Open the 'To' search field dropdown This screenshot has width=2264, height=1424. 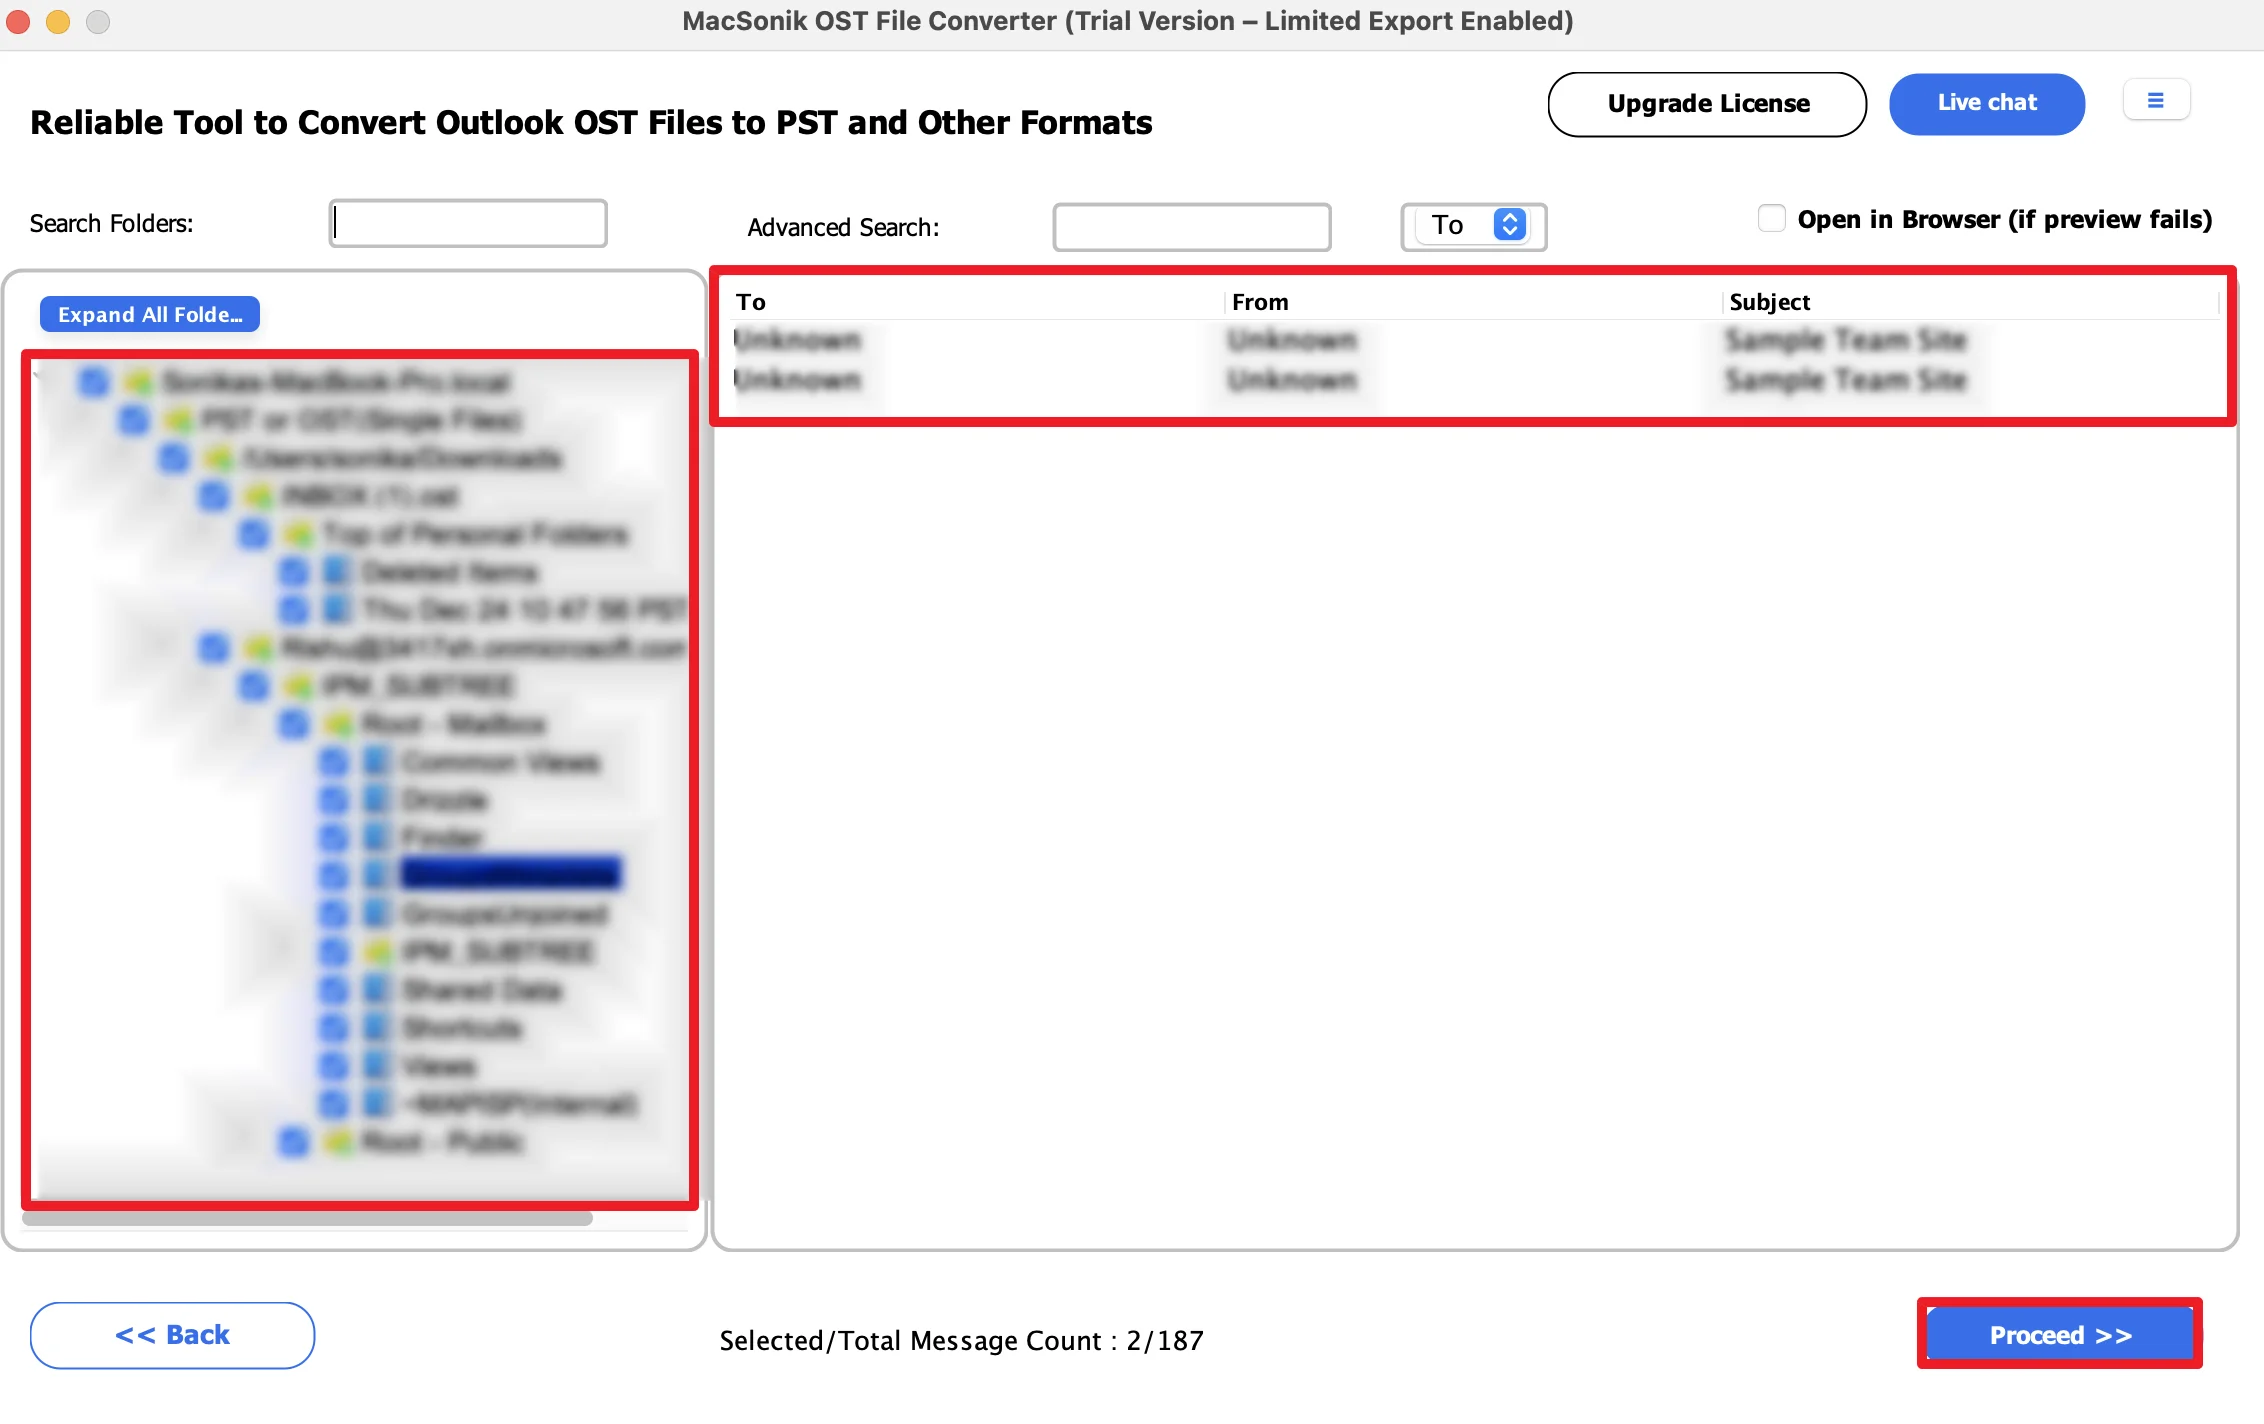(x=1474, y=226)
